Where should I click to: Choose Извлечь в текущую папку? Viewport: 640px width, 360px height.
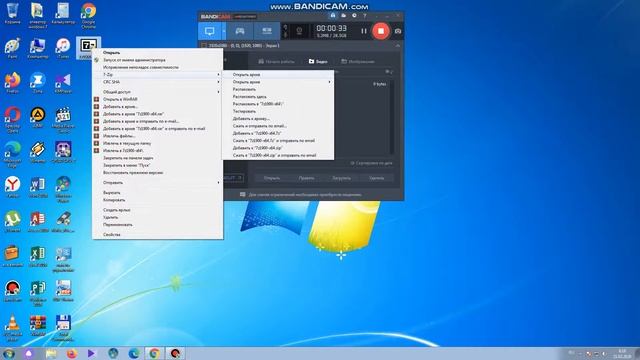coord(158,143)
